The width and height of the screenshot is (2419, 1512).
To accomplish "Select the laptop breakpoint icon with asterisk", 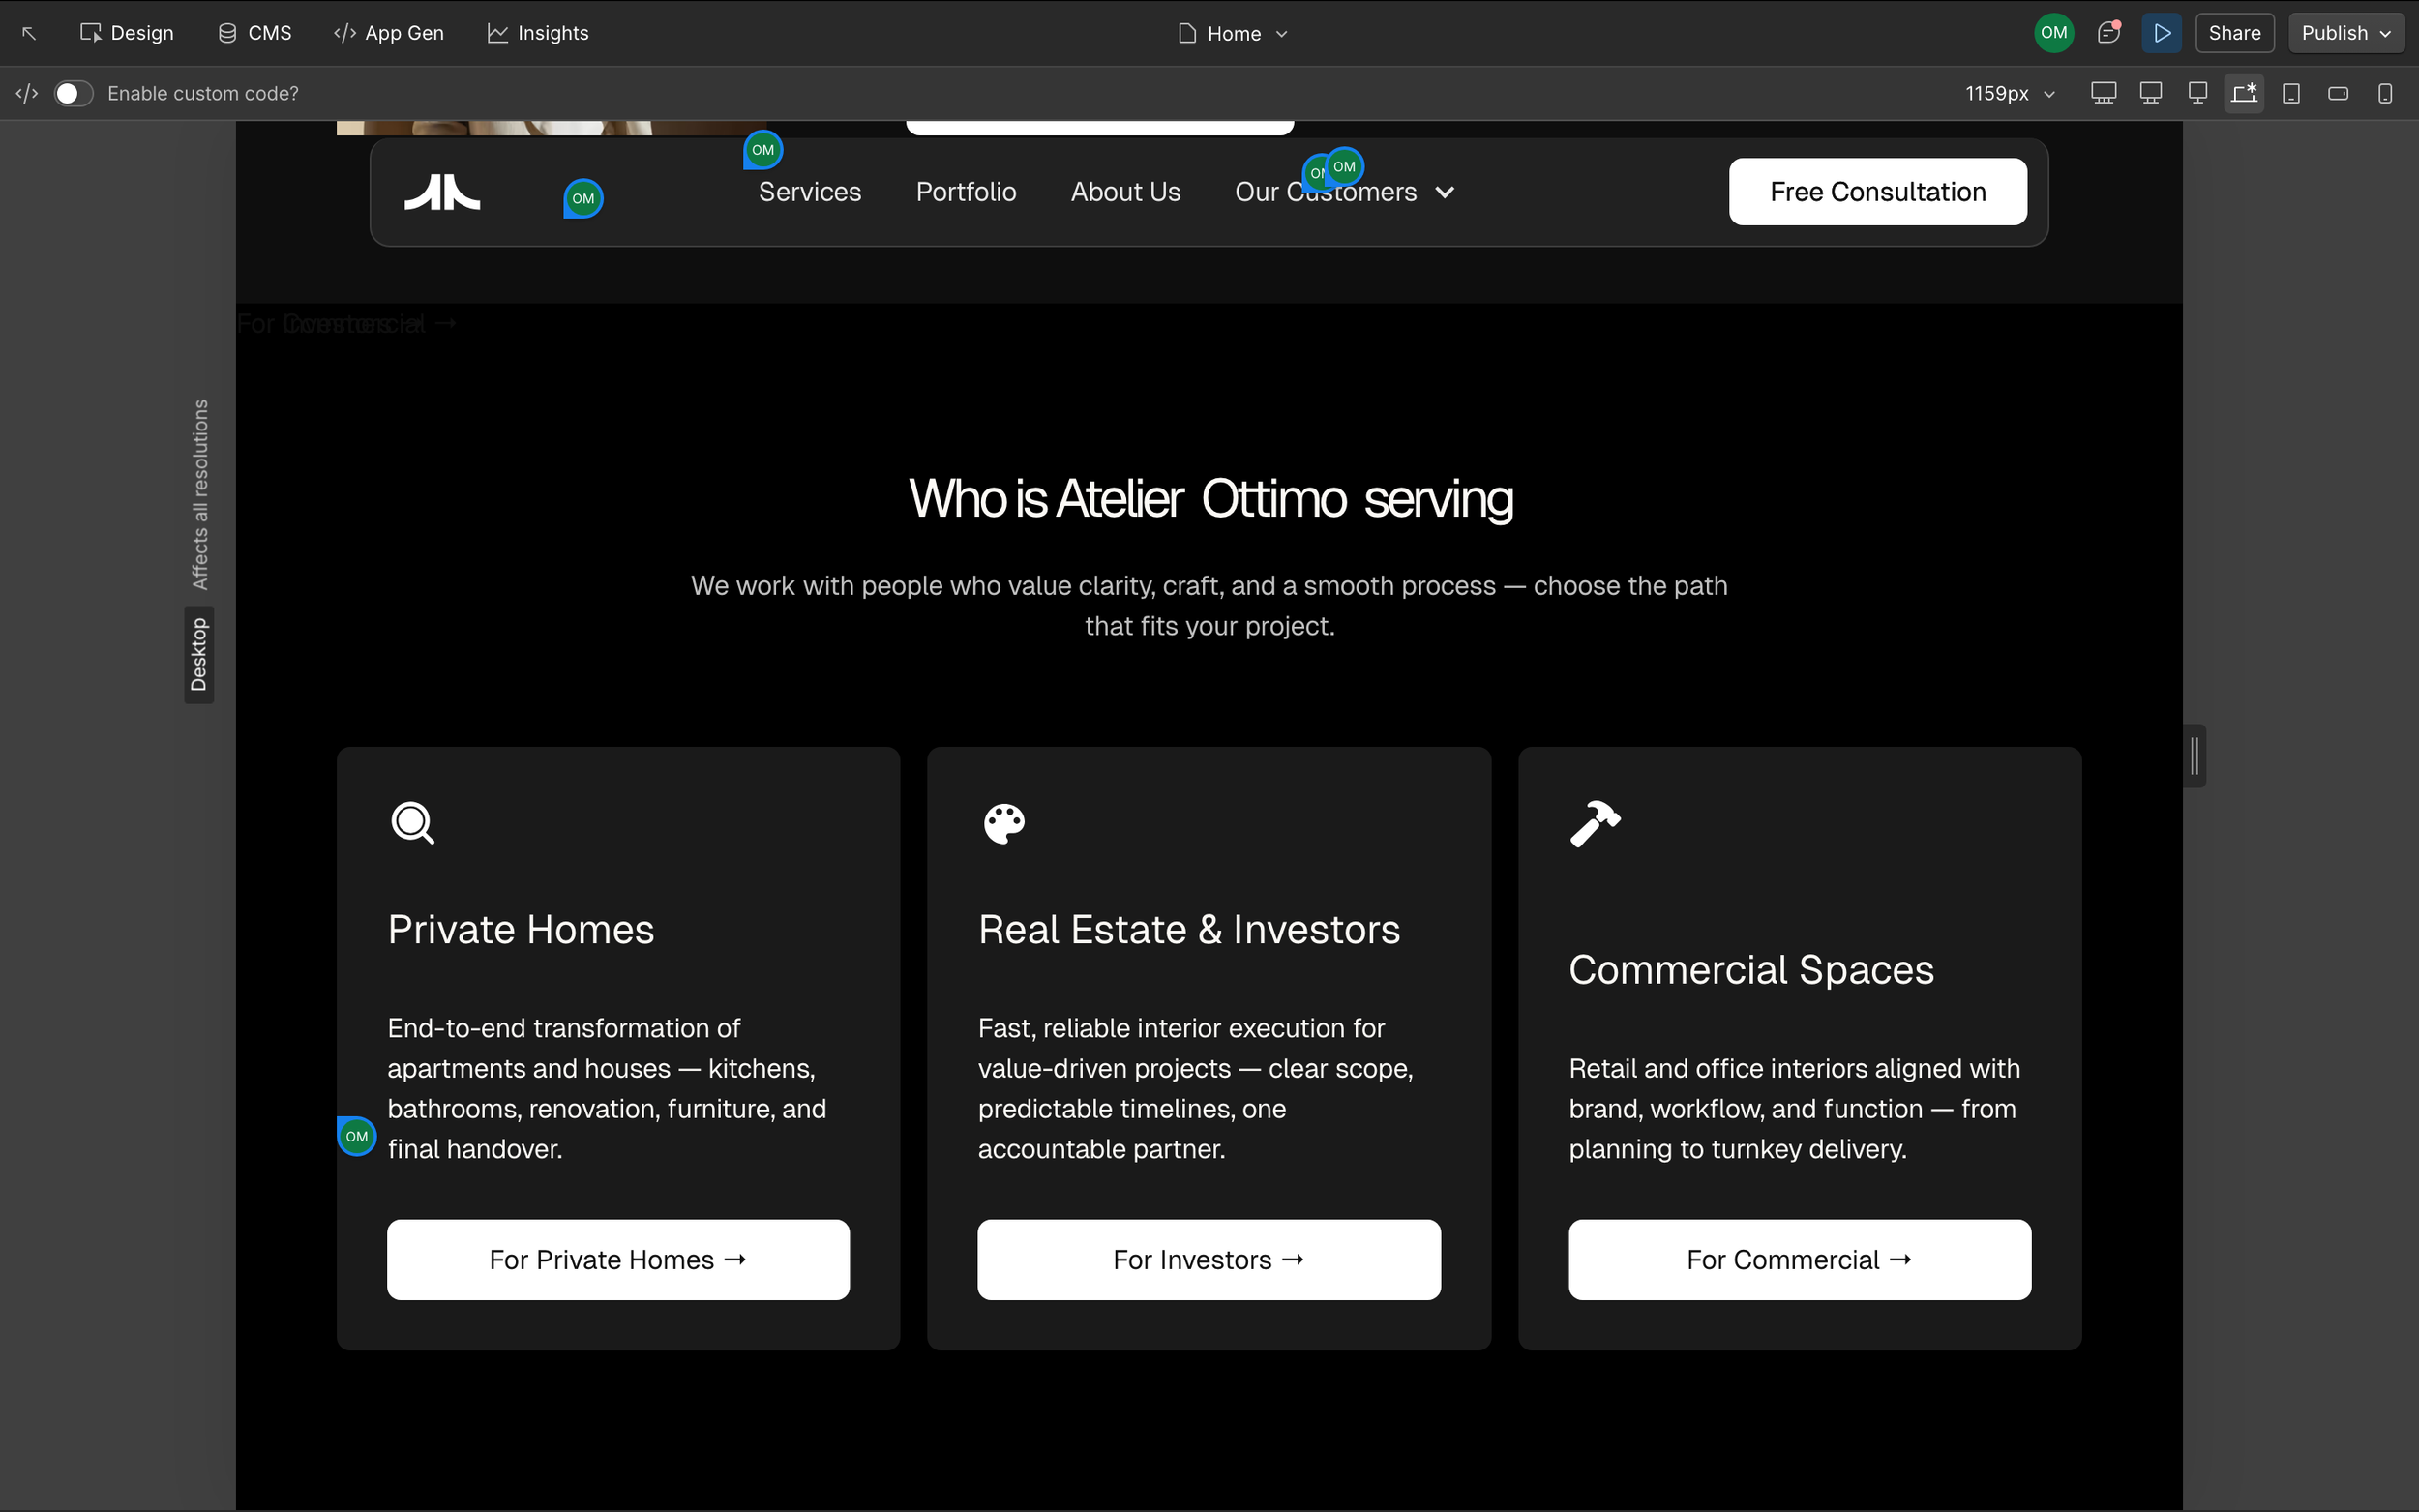I will [x=2244, y=93].
